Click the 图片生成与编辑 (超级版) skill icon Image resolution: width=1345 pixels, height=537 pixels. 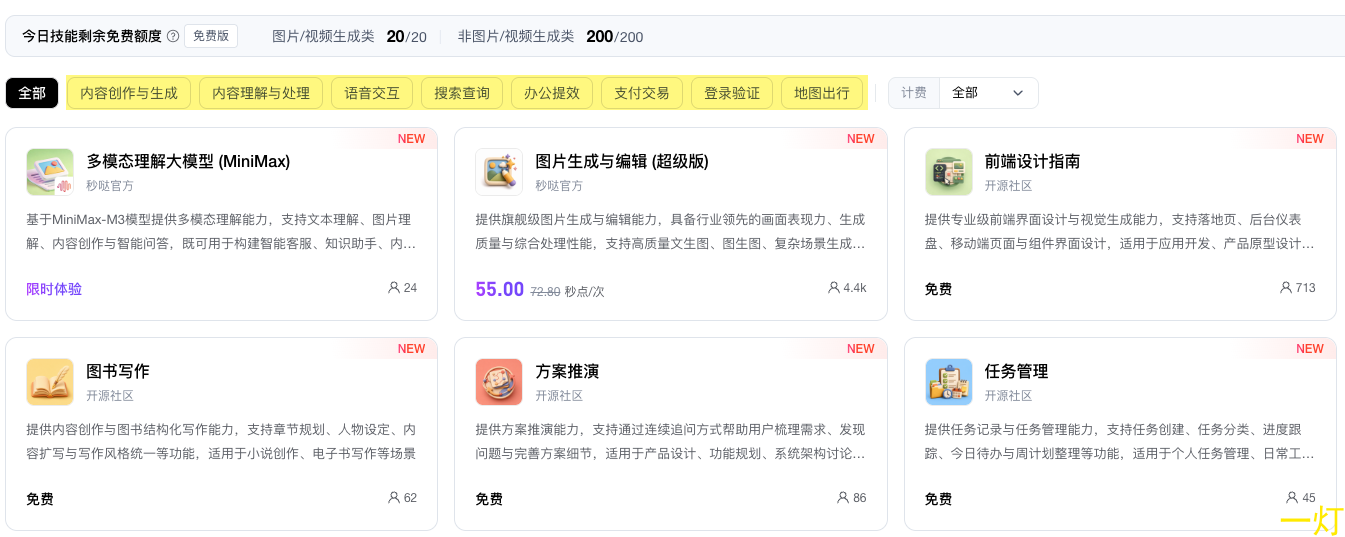pyautogui.click(x=499, y=172)
